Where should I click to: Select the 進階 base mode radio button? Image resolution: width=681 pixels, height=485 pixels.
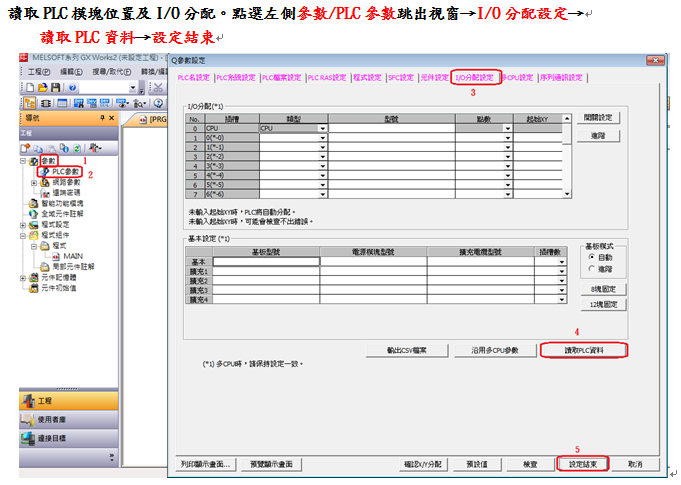[592, 268]
